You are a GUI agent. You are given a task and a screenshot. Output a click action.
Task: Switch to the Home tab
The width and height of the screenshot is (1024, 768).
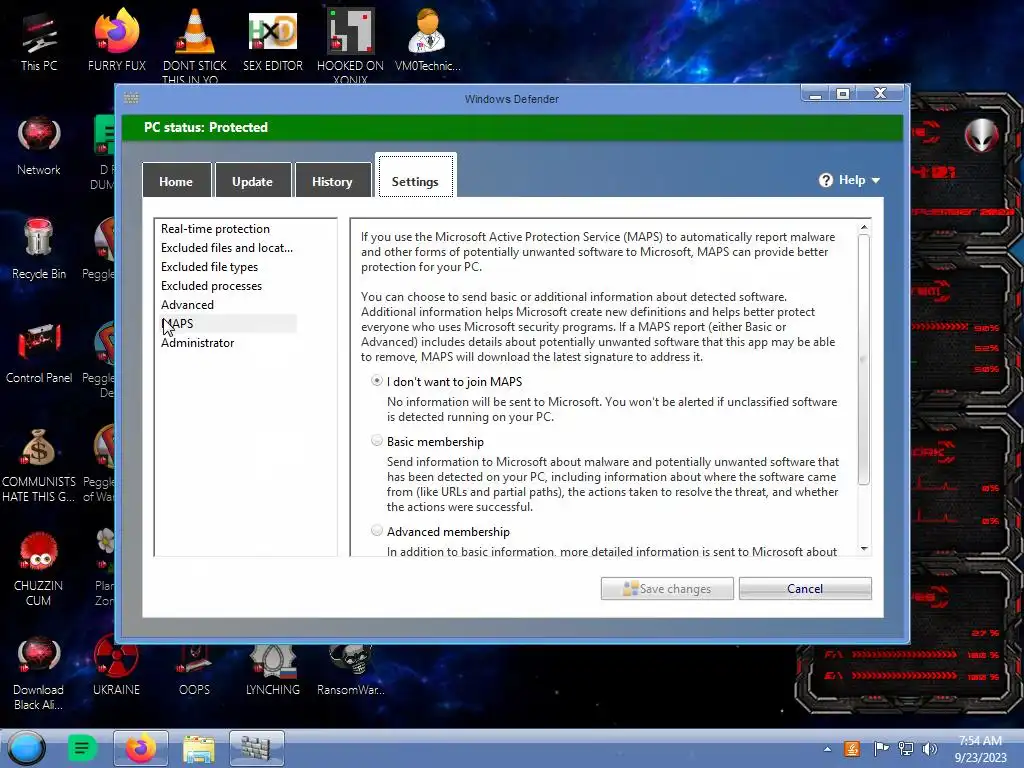click(x=176, y=180)
